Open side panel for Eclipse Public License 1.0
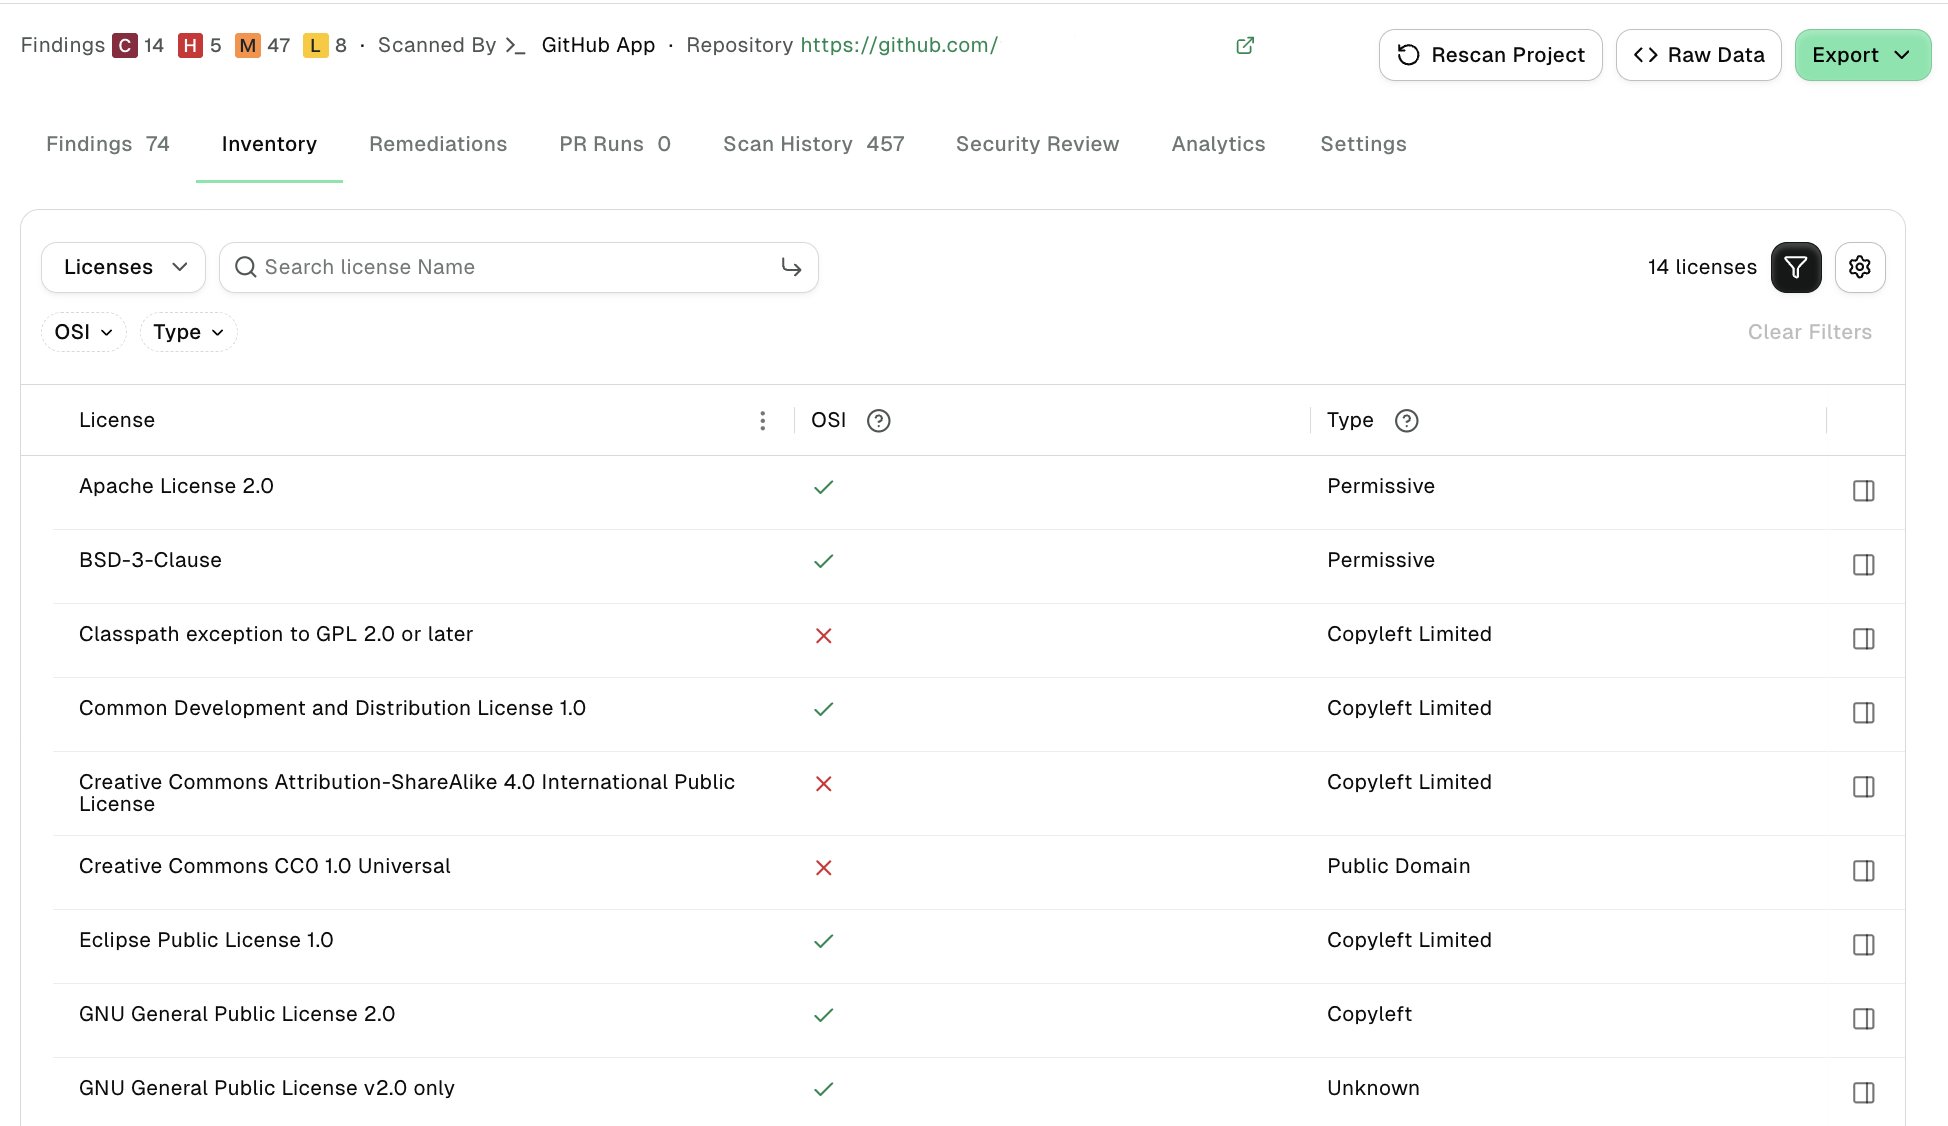This screenshot has height=1126, width=1948. click(1863, 944)
